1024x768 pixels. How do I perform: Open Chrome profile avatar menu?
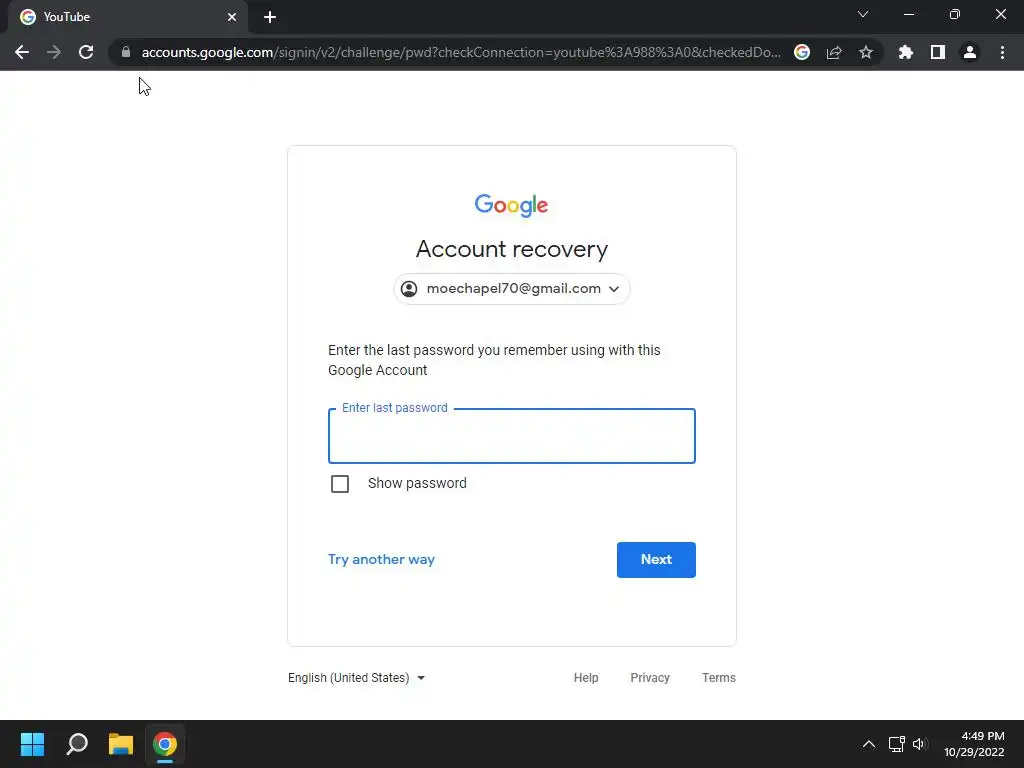click(970, 52)
